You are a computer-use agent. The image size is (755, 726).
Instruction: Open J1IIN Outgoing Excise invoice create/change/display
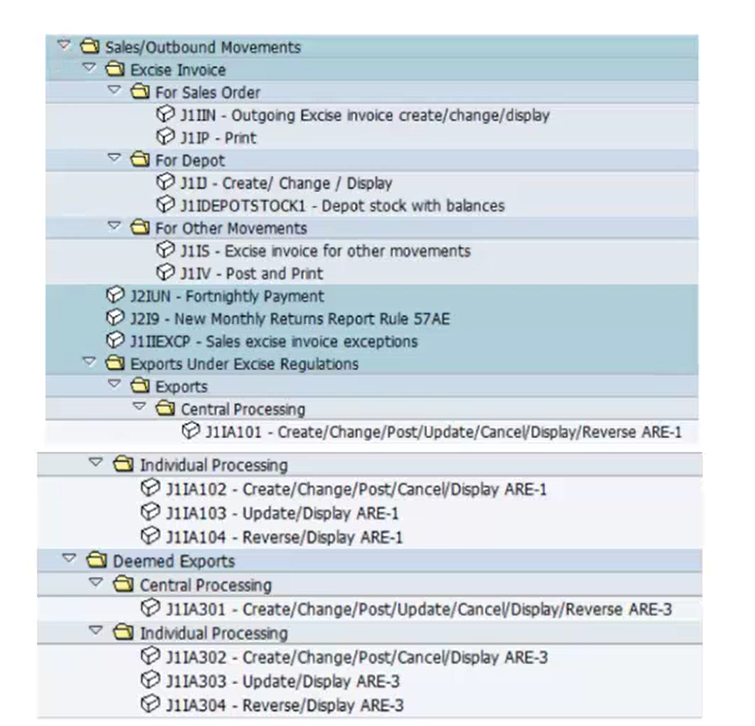click(x=365, y=116)
